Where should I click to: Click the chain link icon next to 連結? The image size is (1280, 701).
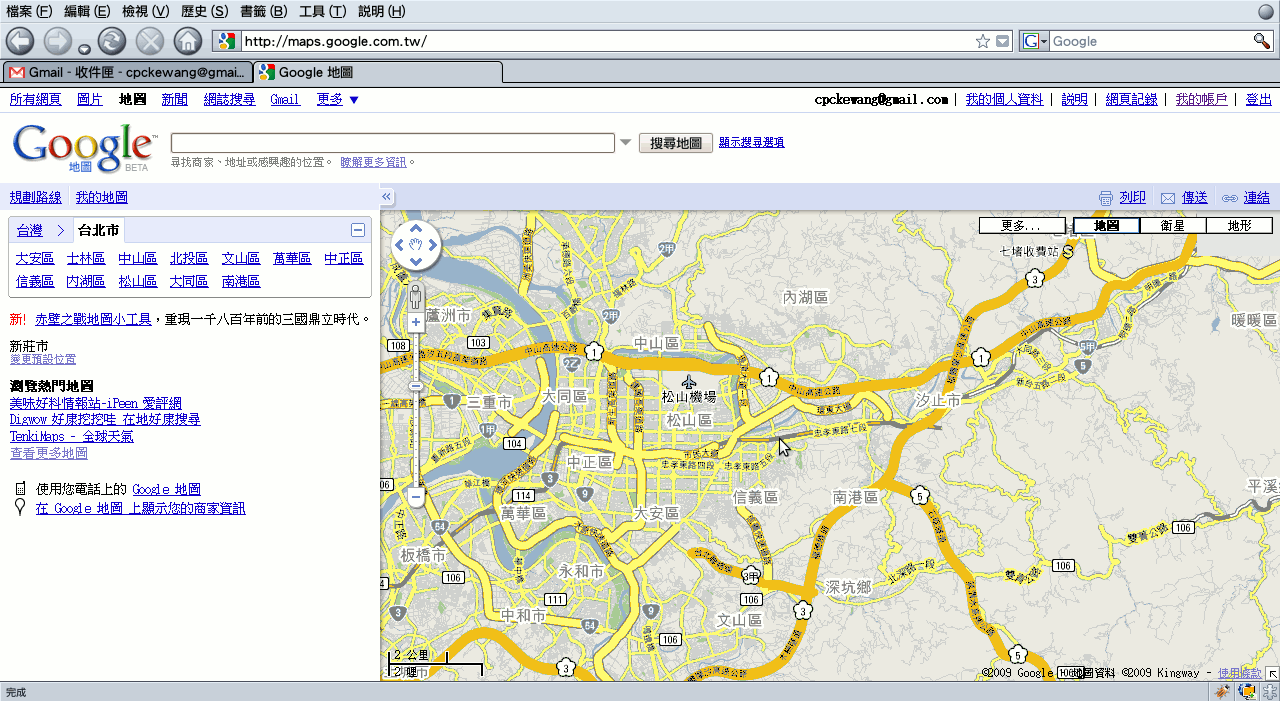coord(1230,198)
